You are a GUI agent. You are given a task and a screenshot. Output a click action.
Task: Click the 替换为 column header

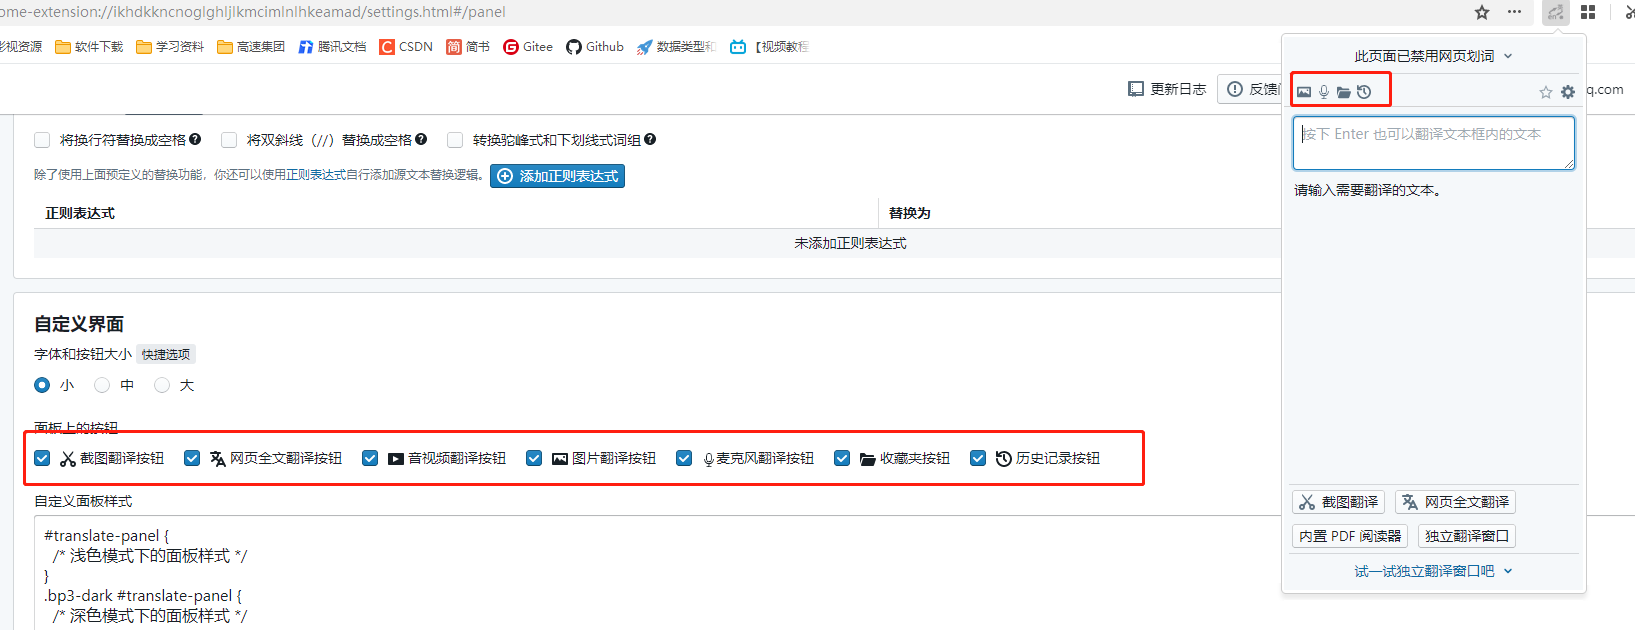click(909, 213)
